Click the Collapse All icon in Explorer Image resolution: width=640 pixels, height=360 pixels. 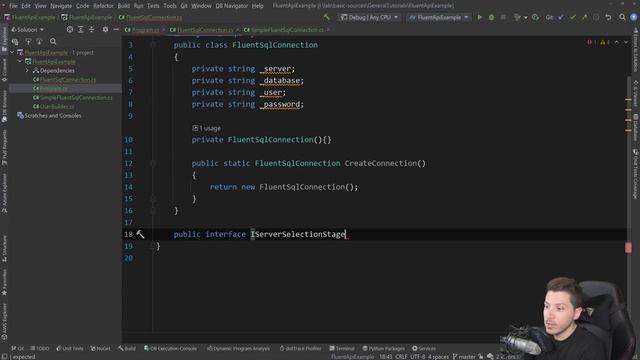click(x=91, y=29)
